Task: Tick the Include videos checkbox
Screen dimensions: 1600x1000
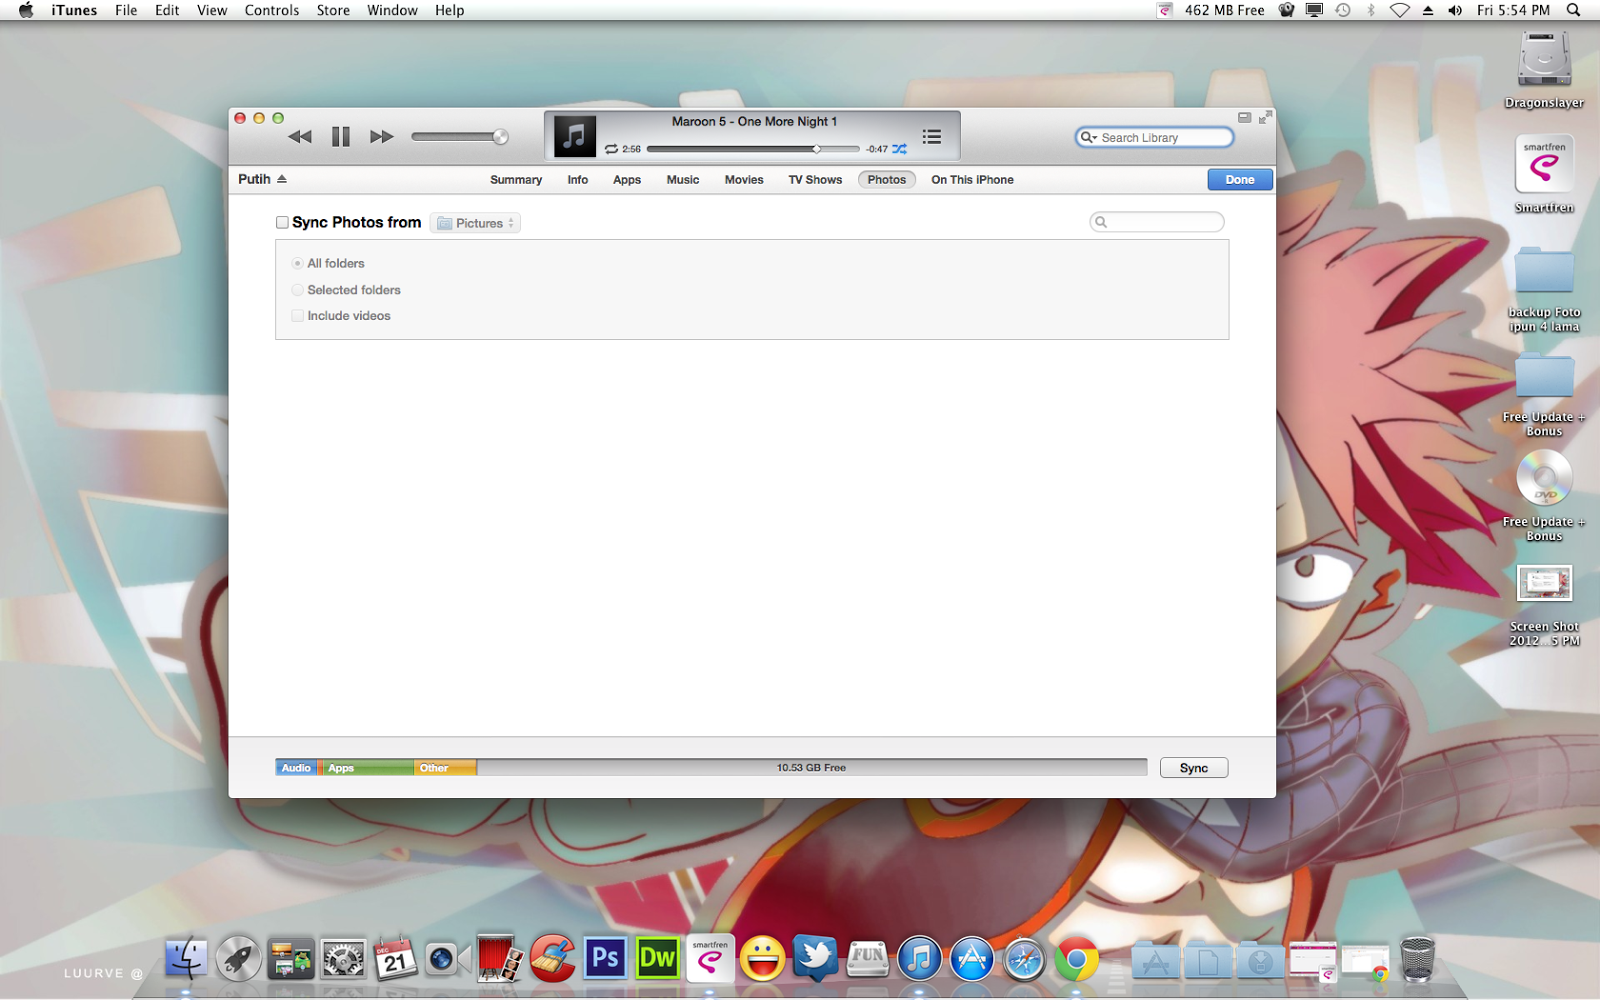Action: [x=297, y=316]
